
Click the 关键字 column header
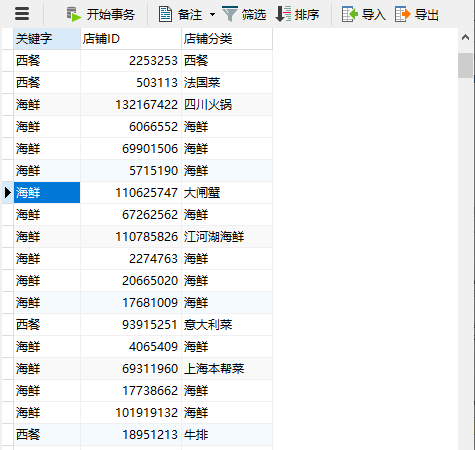click(47, 39)
